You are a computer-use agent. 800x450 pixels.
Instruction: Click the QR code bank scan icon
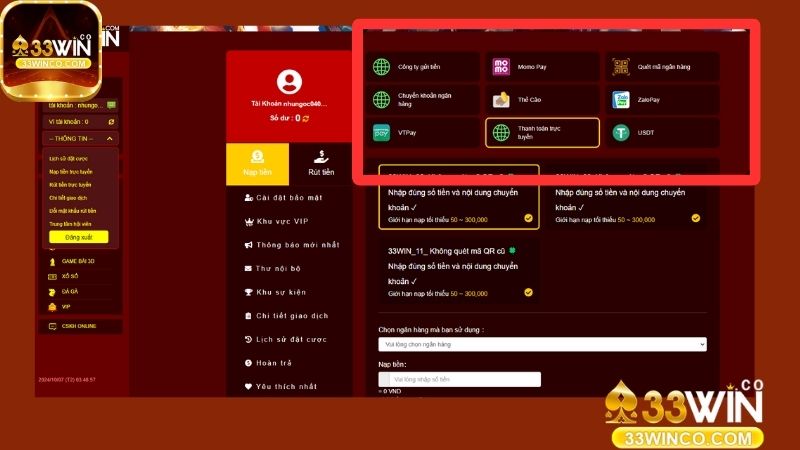coord(620,66)
